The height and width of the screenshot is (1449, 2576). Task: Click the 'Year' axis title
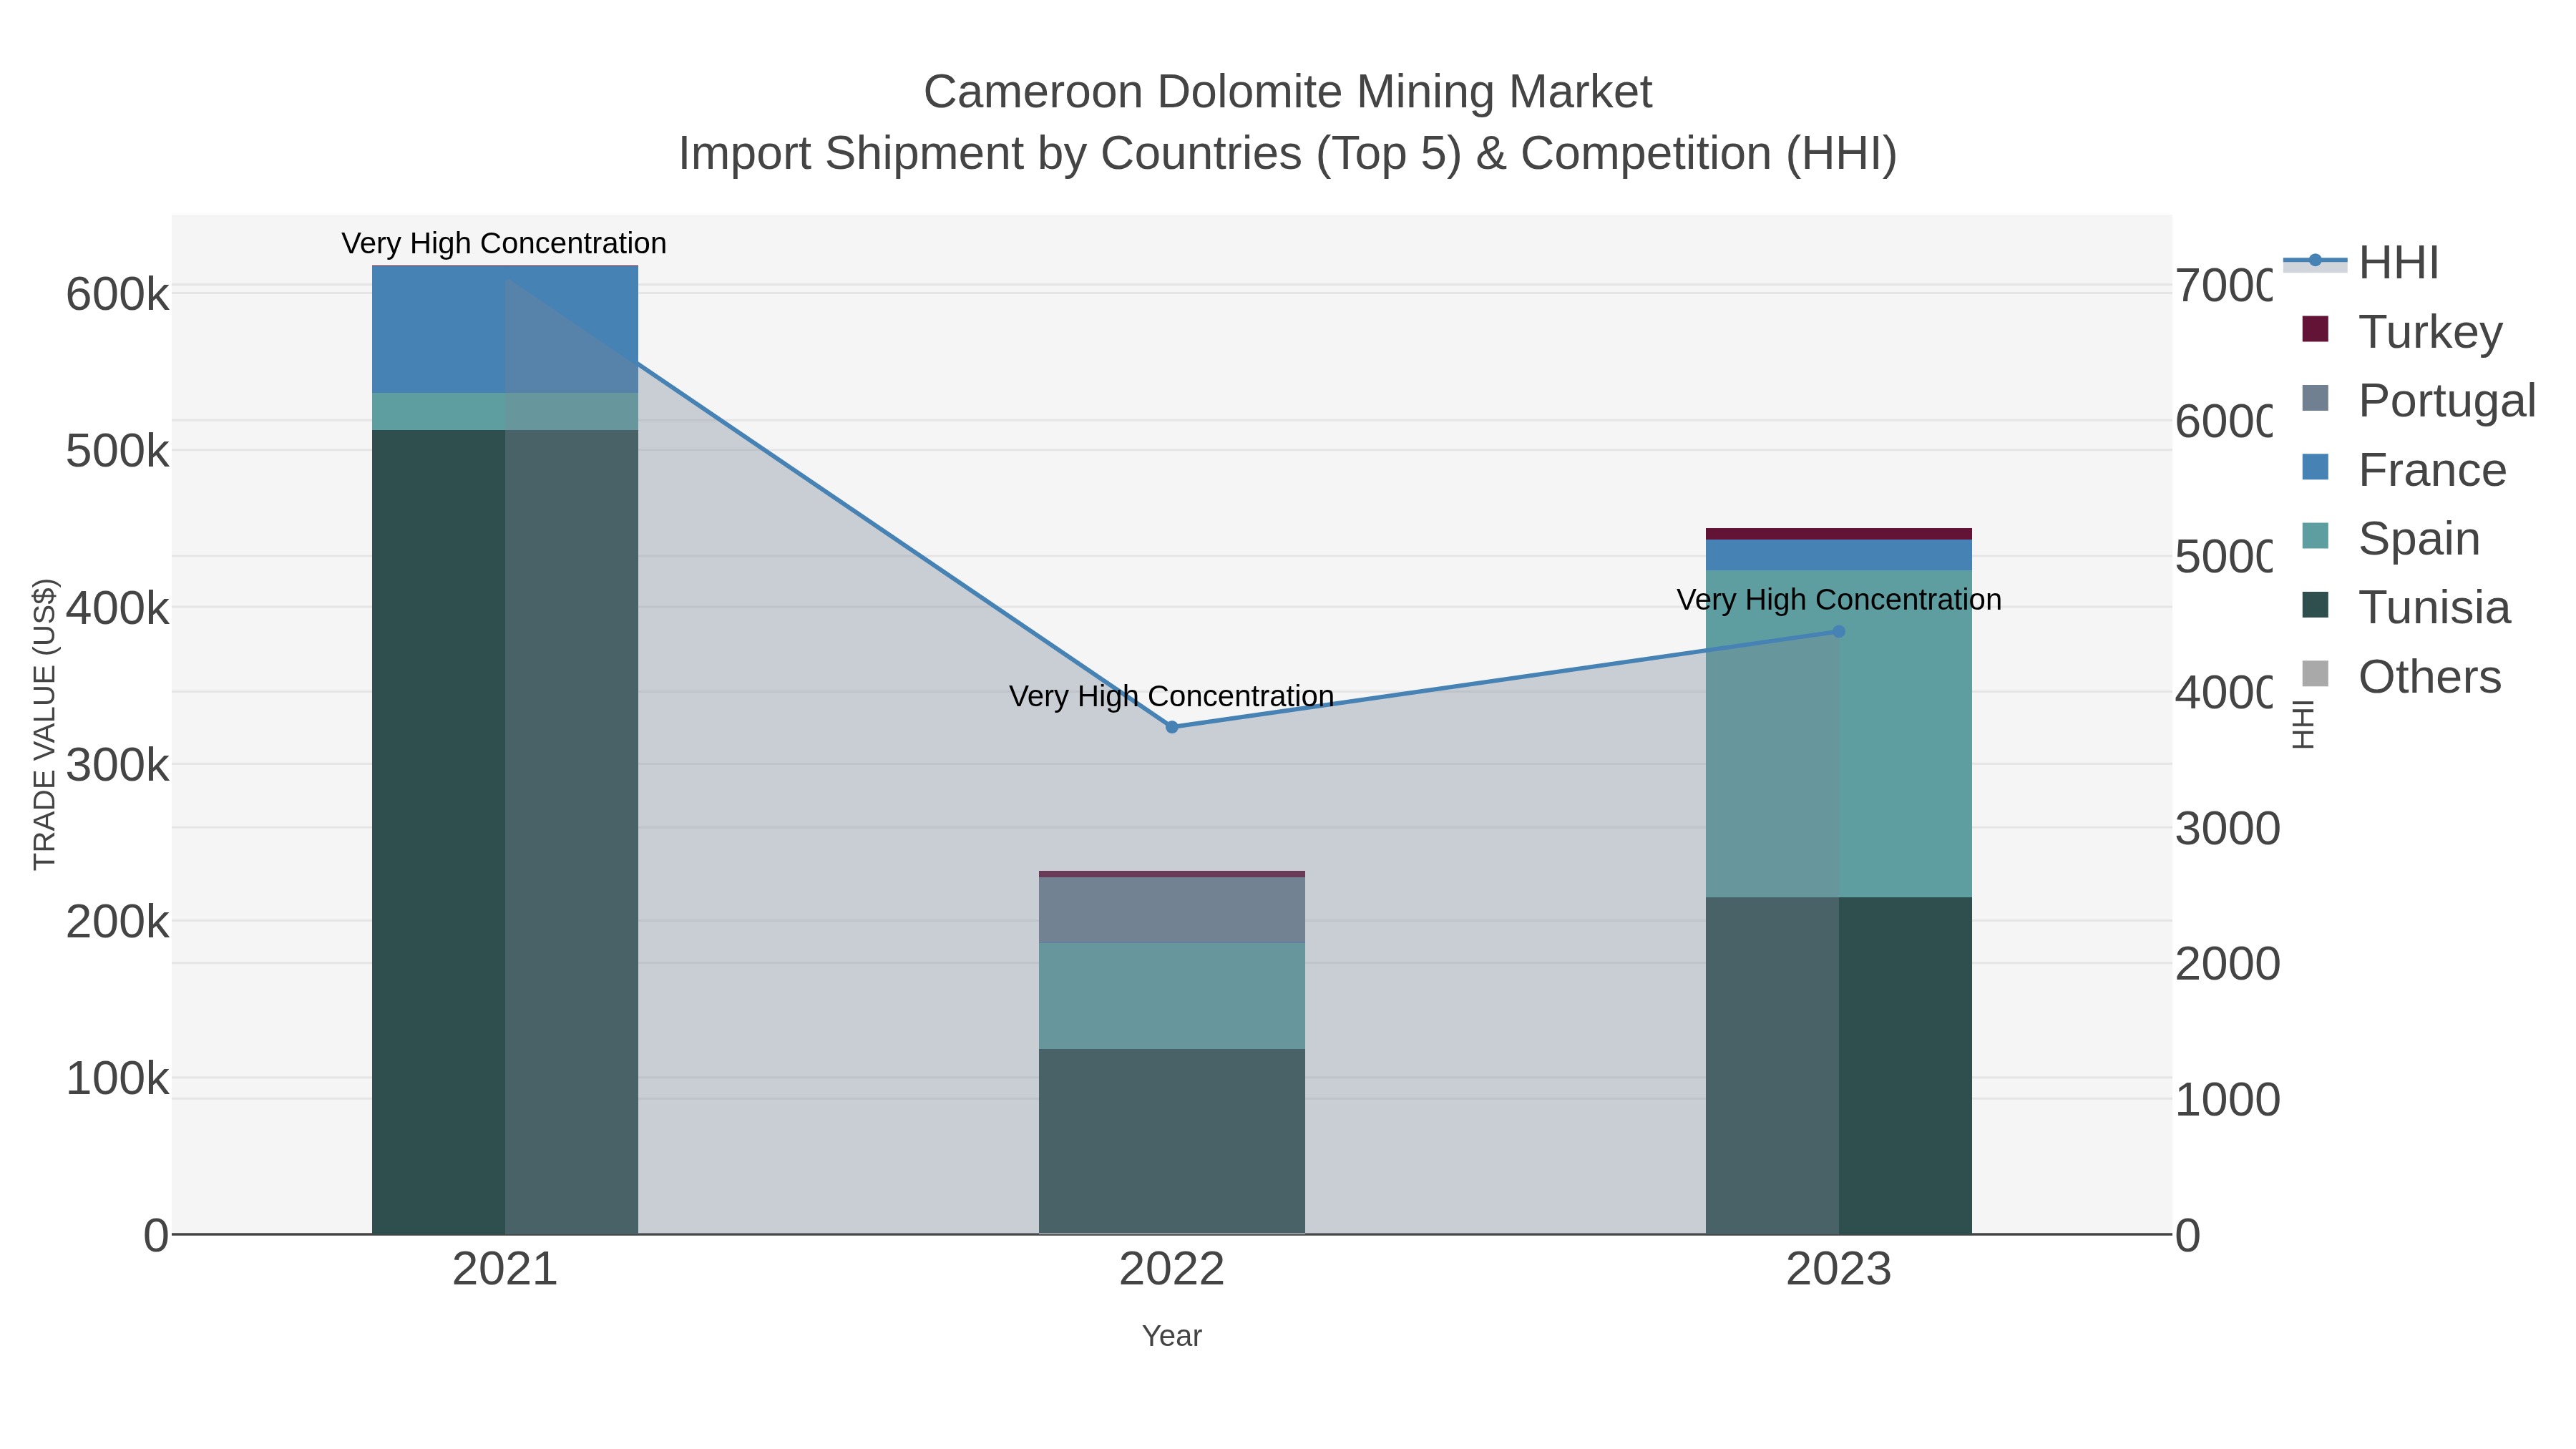click(x=1172, y=1336)
